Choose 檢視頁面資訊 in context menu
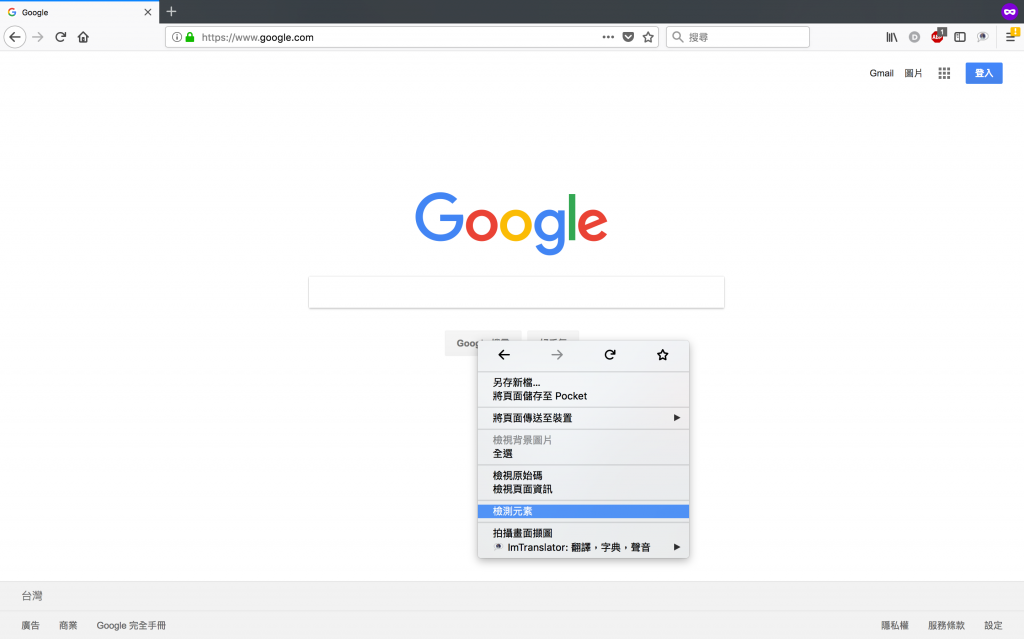This screenshot has width=1024, height=639. [583, 489]
